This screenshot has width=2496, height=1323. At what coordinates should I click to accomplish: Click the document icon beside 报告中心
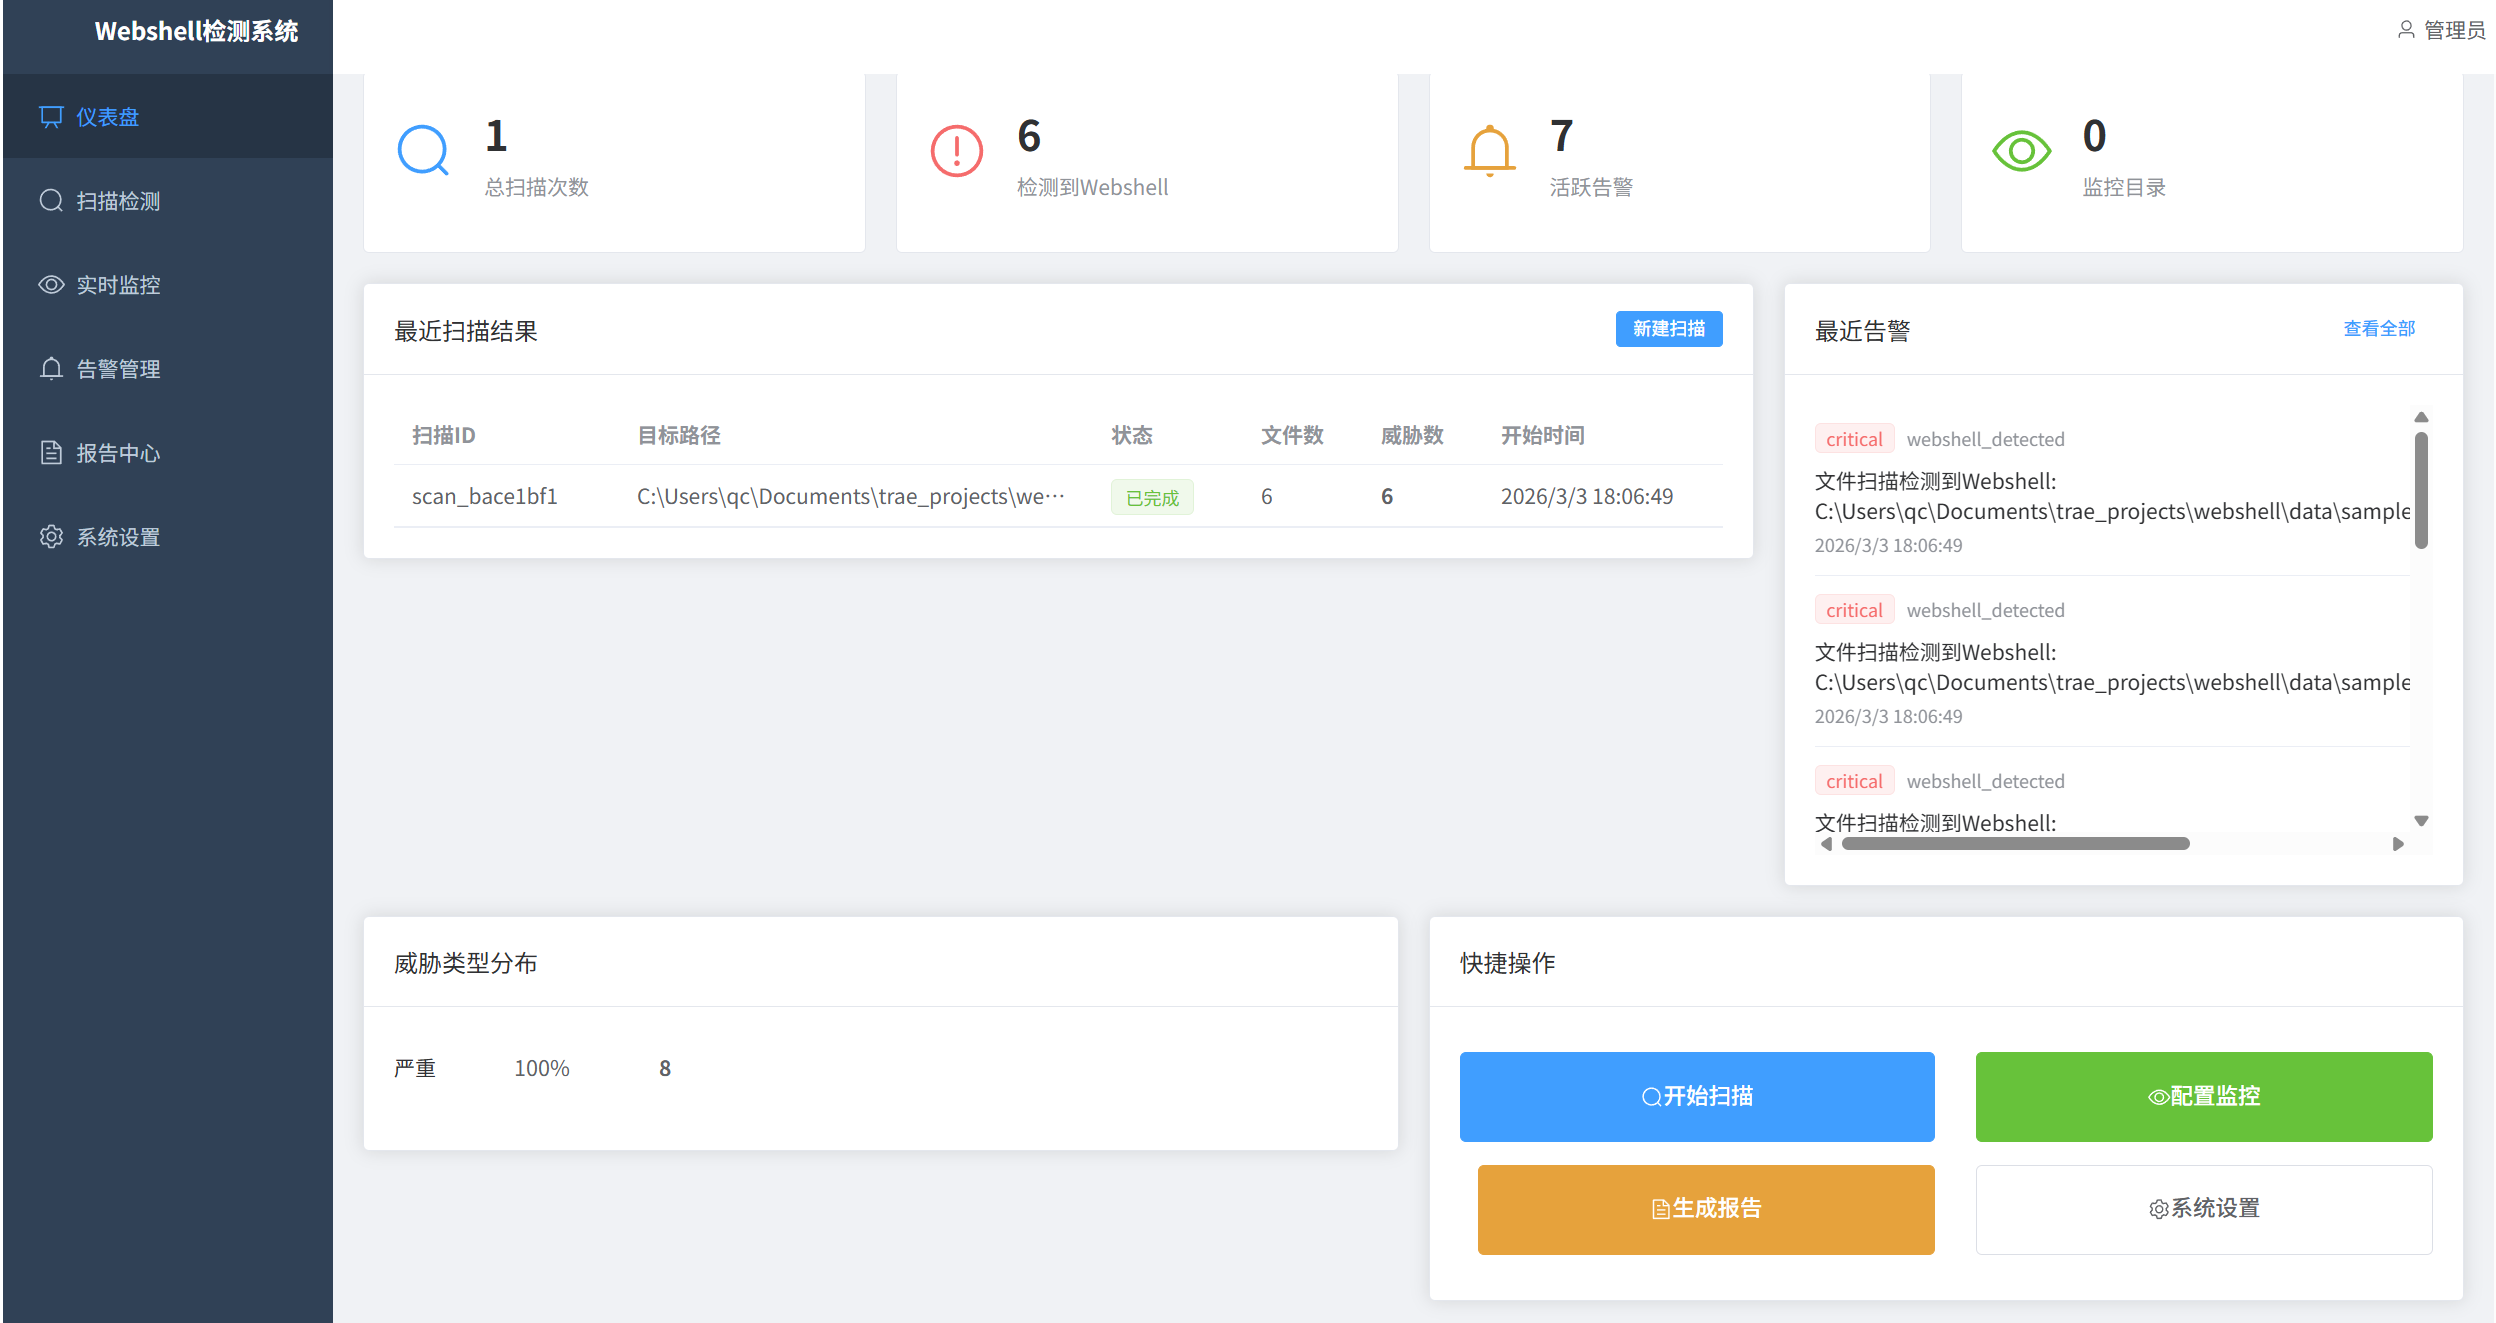[x=51, y=453]
